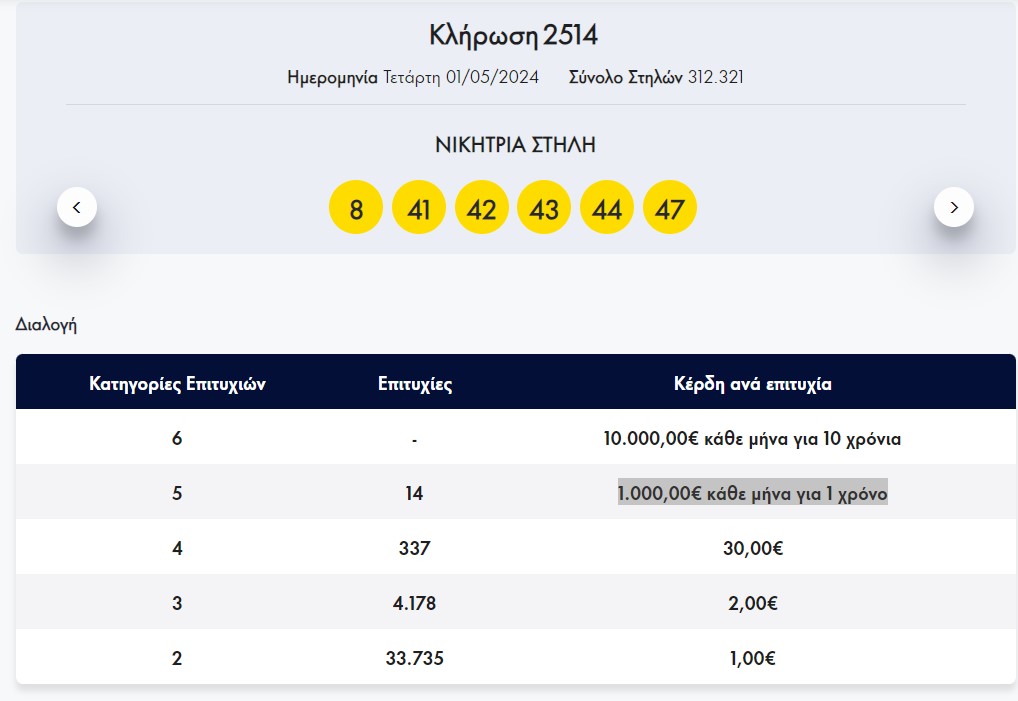
Task: Click the Κέρδη ανά επιτυχία column header
Action: (x=752, y=384)
